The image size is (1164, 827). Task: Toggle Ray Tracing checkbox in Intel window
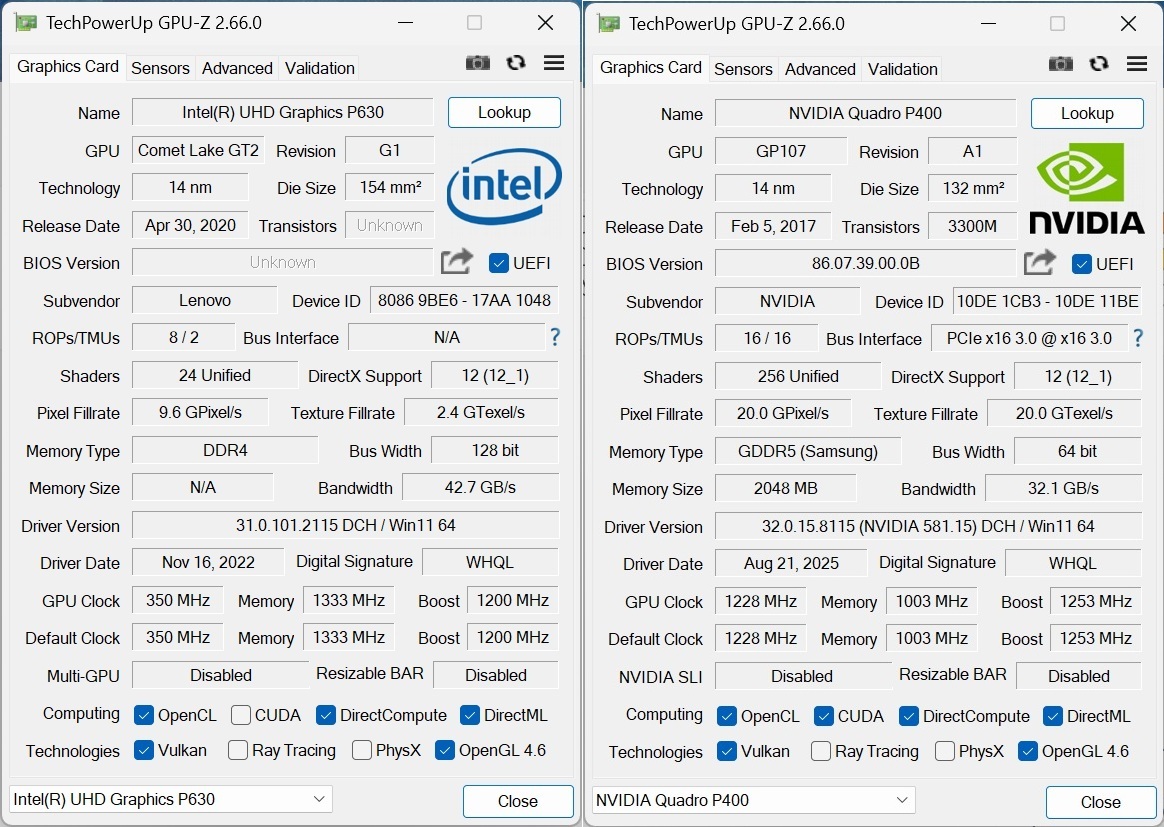238,750
